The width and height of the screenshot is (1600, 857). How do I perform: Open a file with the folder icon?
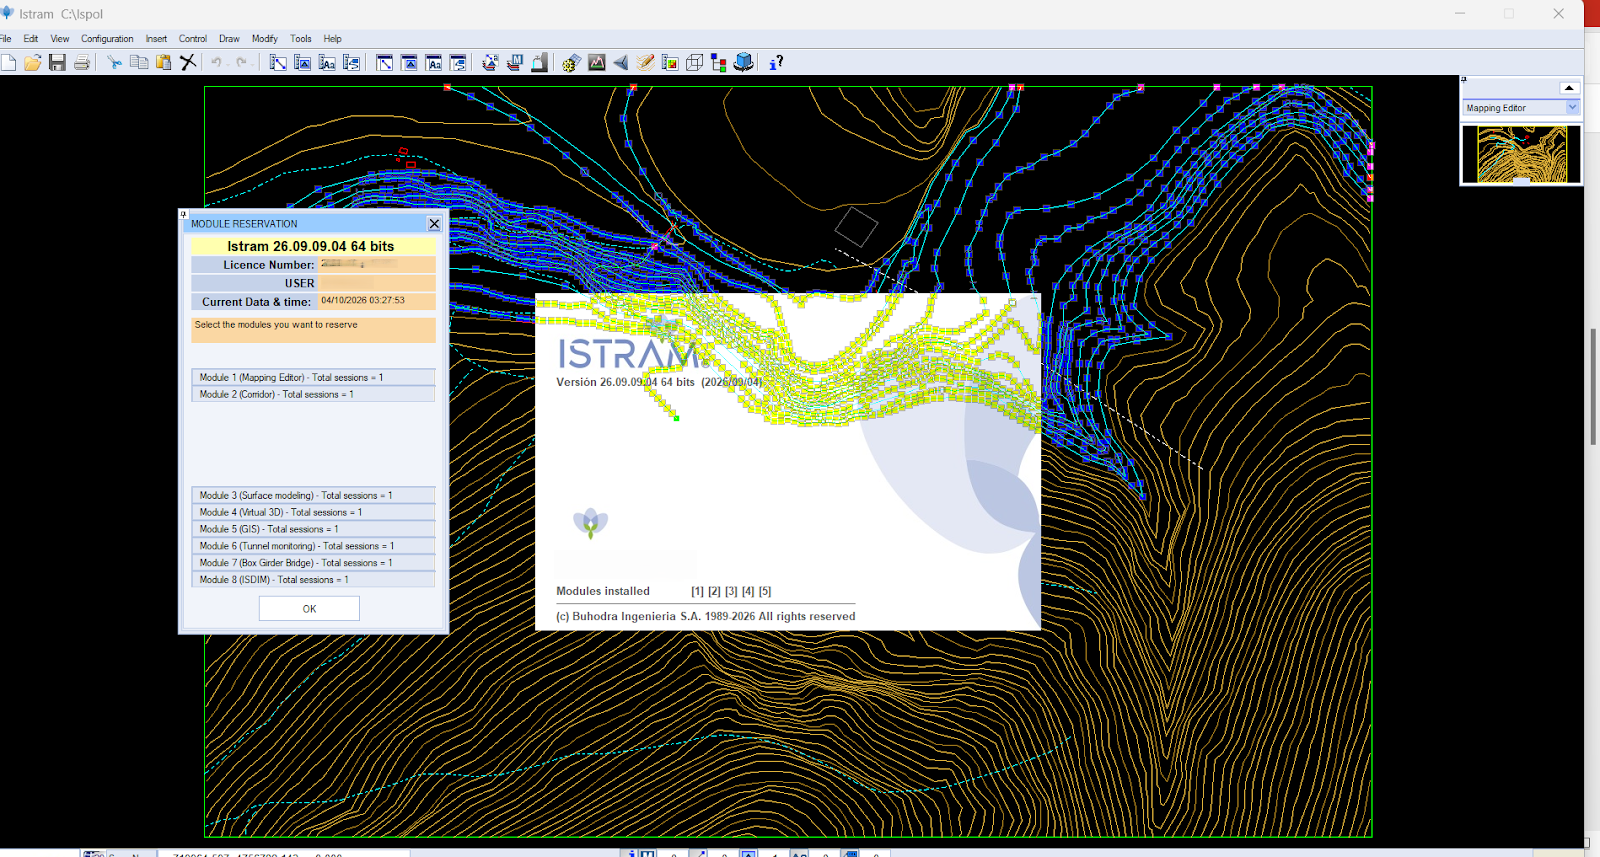(33, 62)
